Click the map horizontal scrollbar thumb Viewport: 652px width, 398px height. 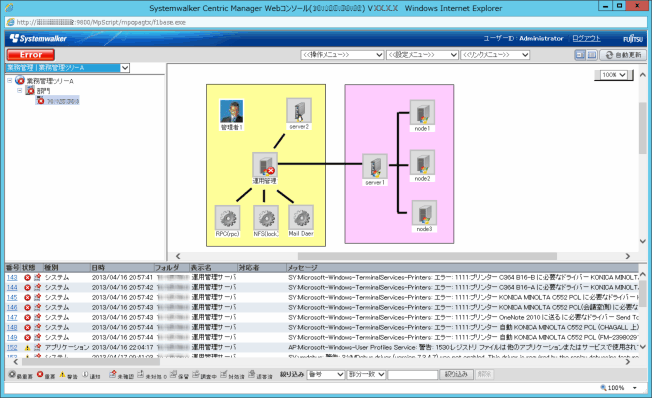[x=427, y=256]
